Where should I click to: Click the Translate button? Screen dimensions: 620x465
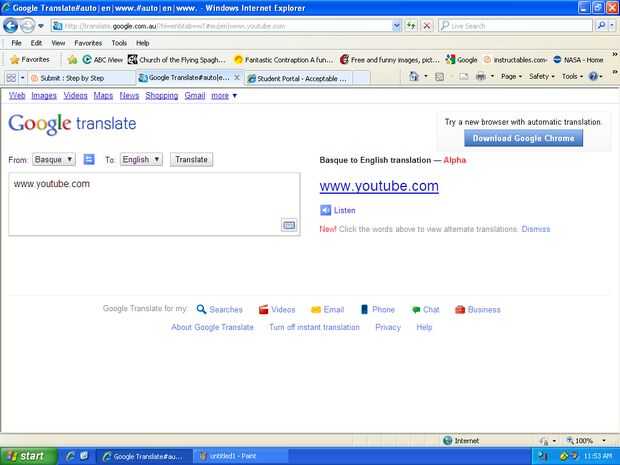191,159
